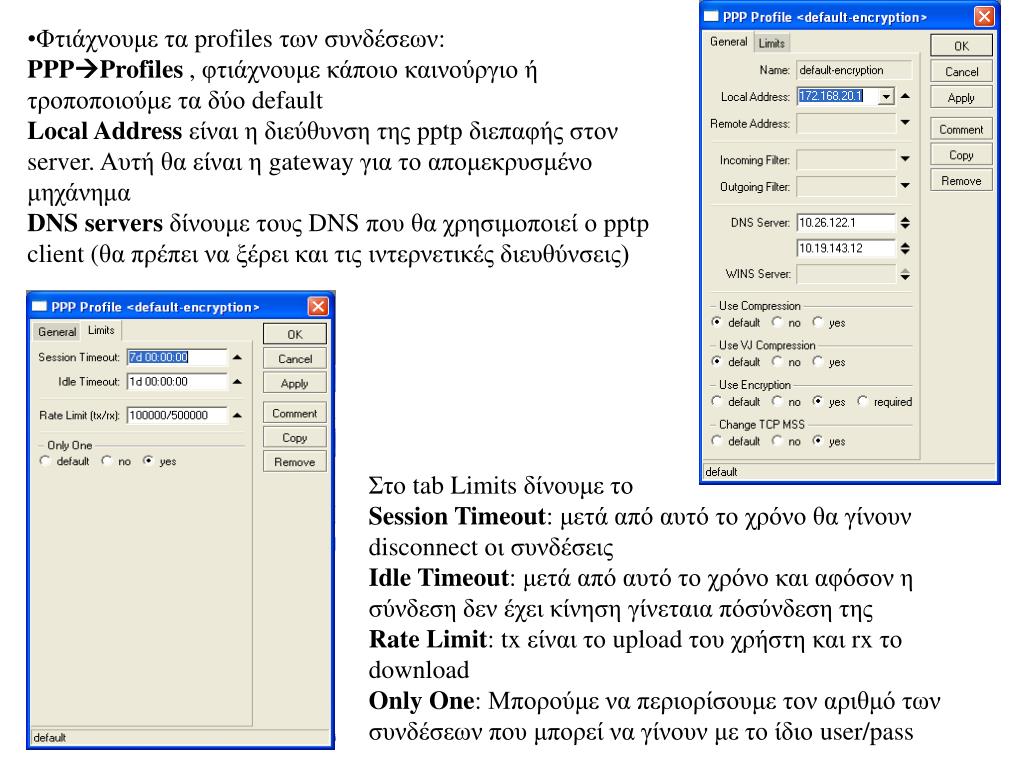Click the Session Timeout field 7d 00:00:00

(x=177, y=357)
